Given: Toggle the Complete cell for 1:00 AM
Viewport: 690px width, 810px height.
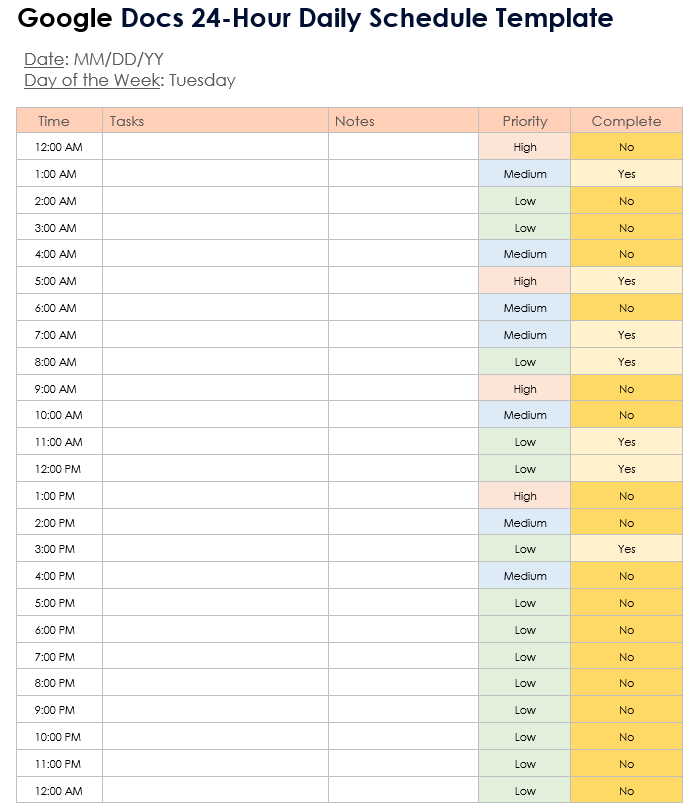Looking at the screenshot, I should click(626, 174).
